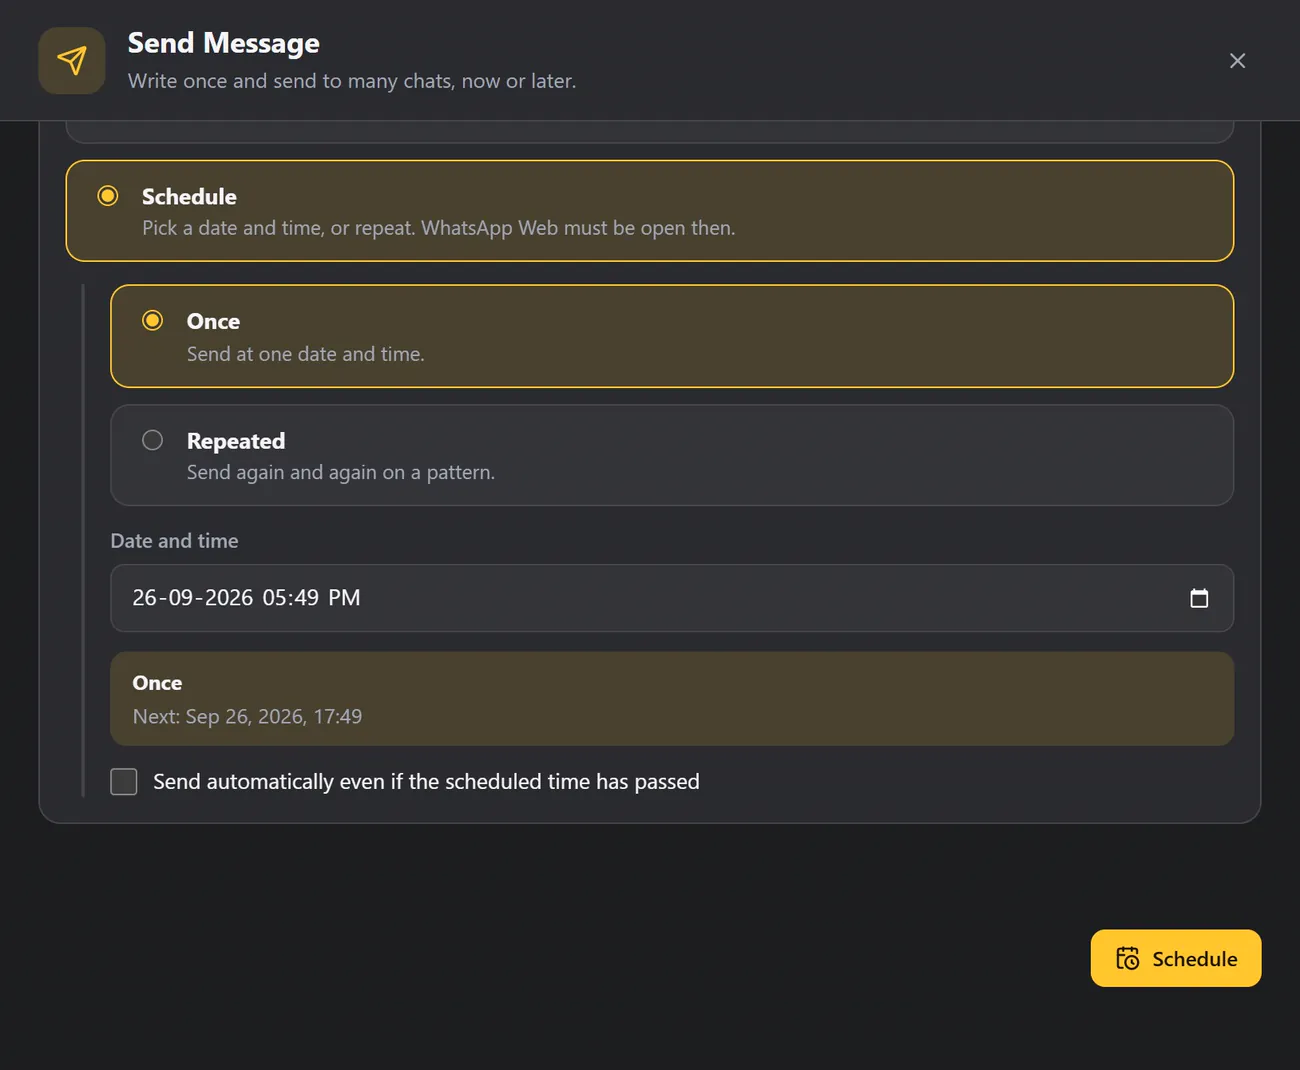Click the Date and time input field
The height and width of the screenshot is (1070, 1300).
click(672, 598)
